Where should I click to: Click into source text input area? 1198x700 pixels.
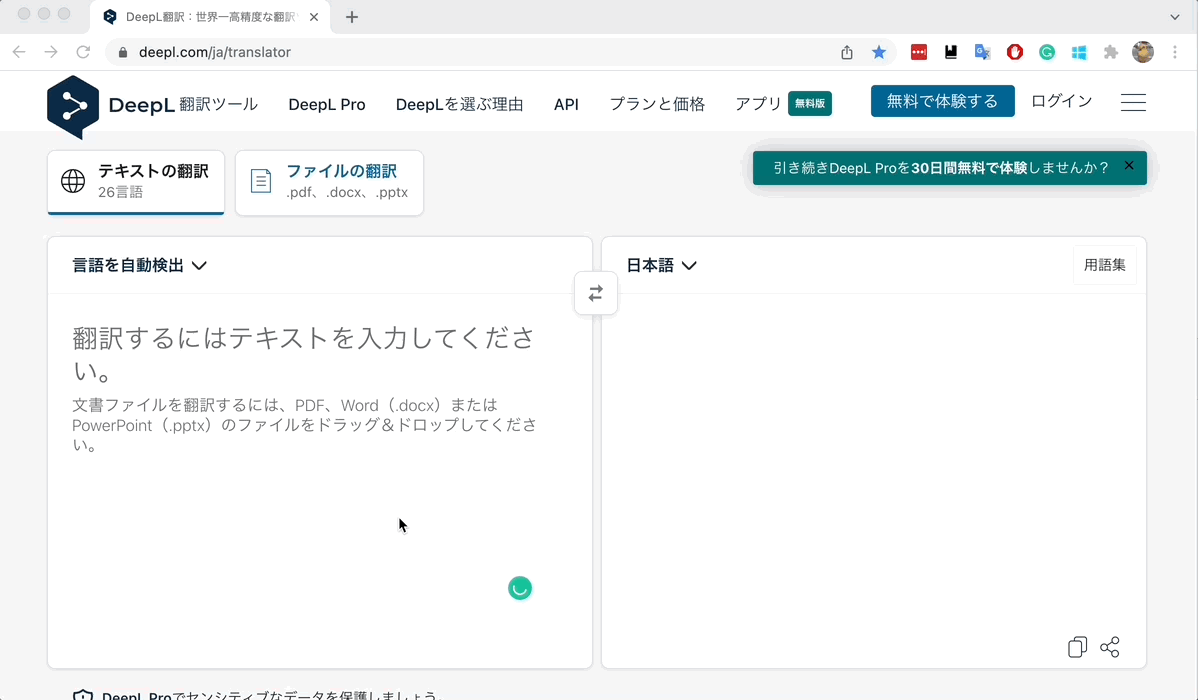(x=319, y=480)
